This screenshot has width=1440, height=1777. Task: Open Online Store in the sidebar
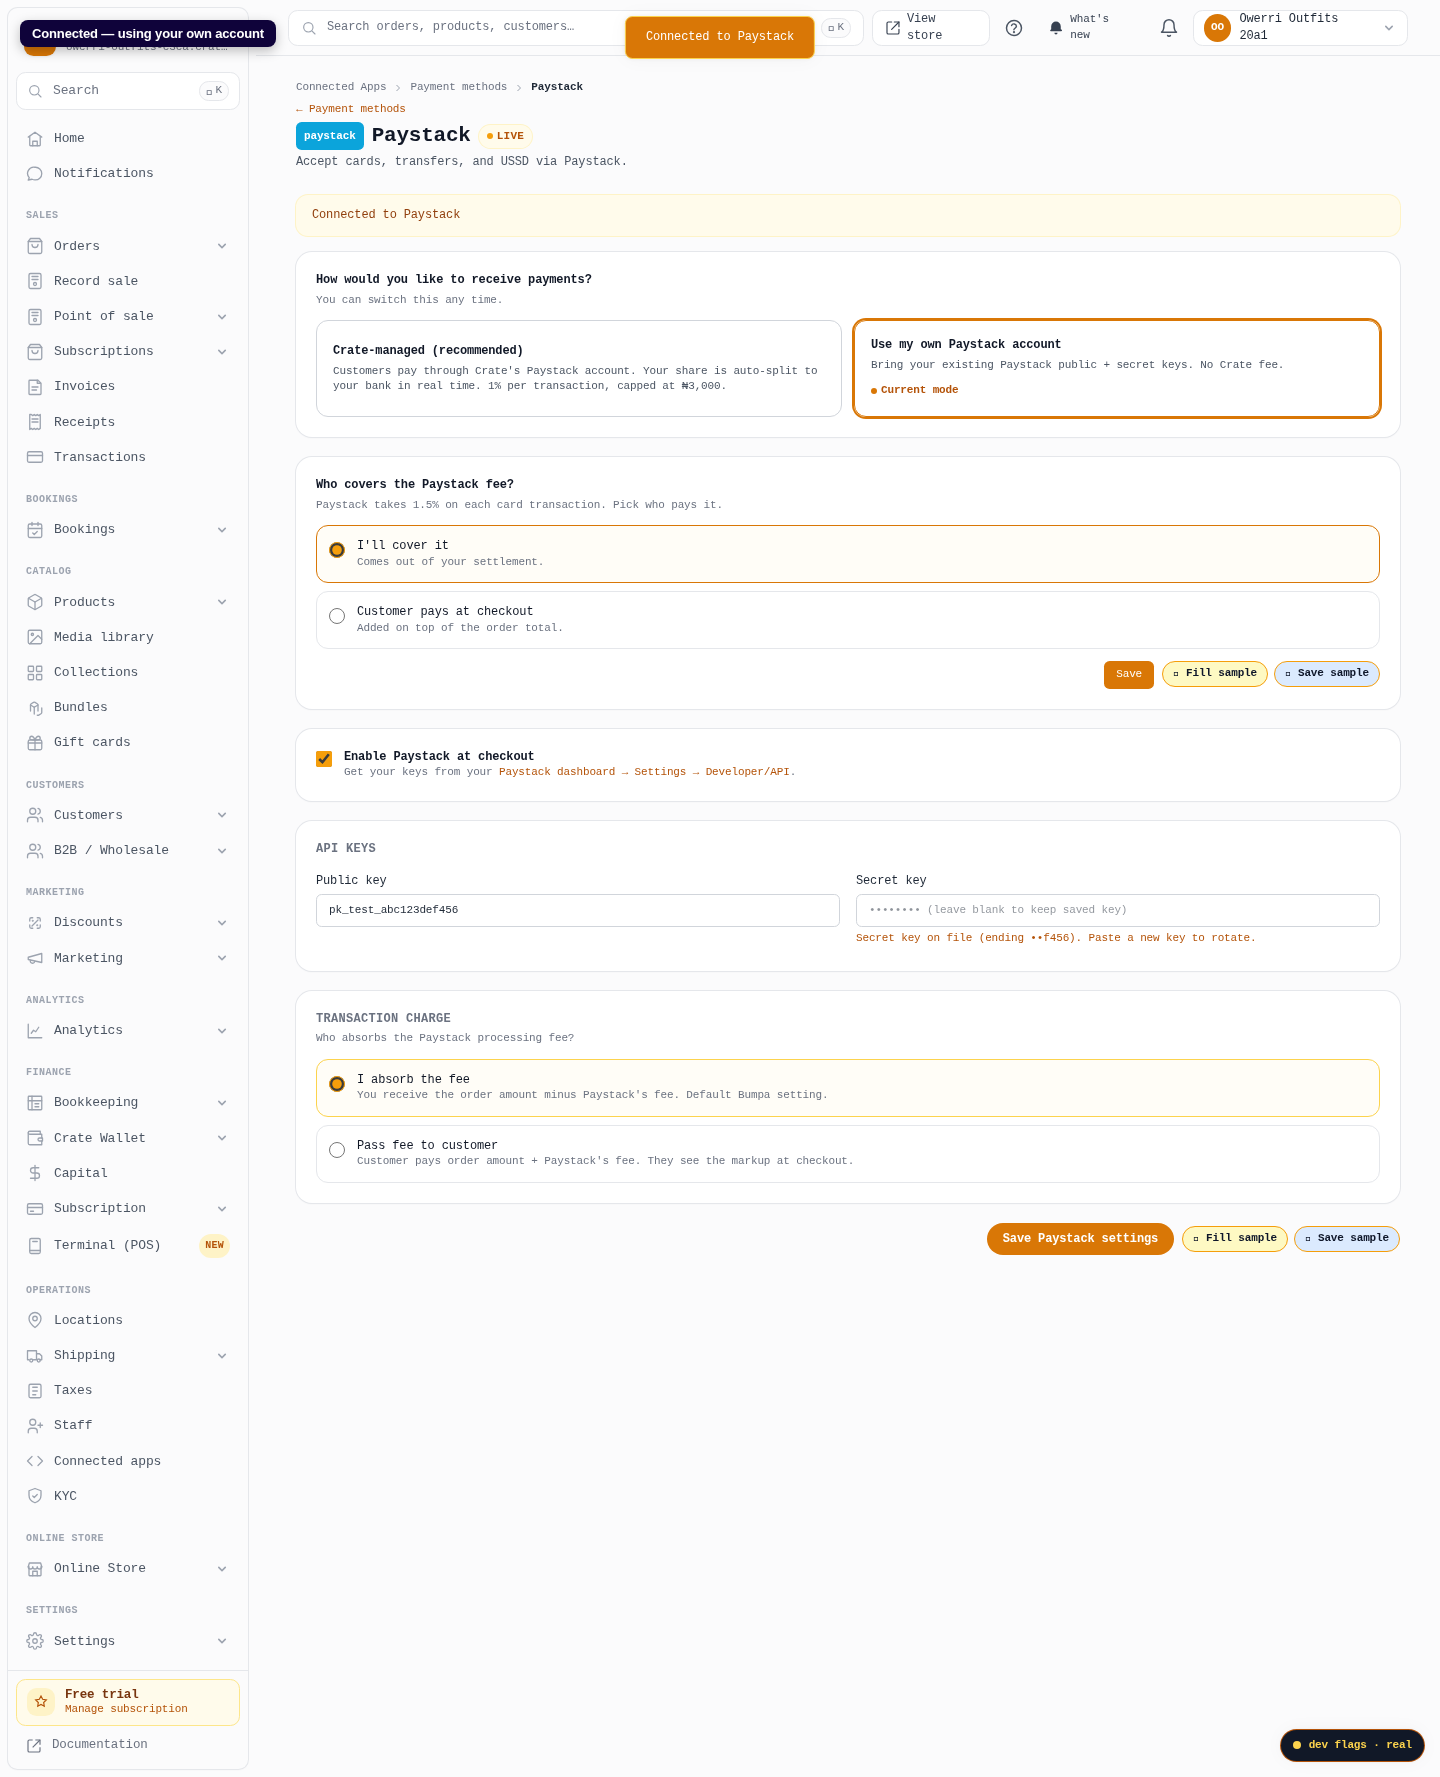tap(128, 1568)
